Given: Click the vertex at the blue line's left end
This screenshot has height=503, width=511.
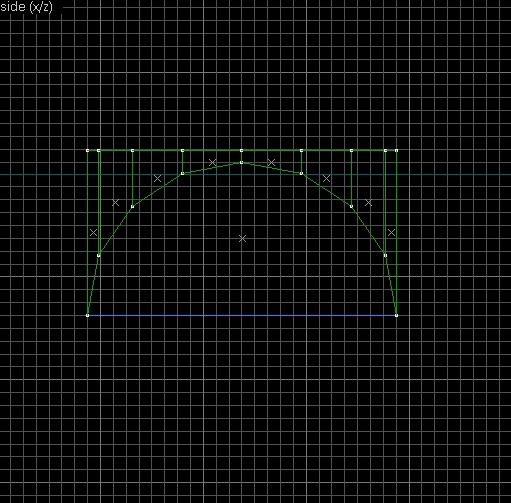Looking at the screenshot, I should click(88, 315).
